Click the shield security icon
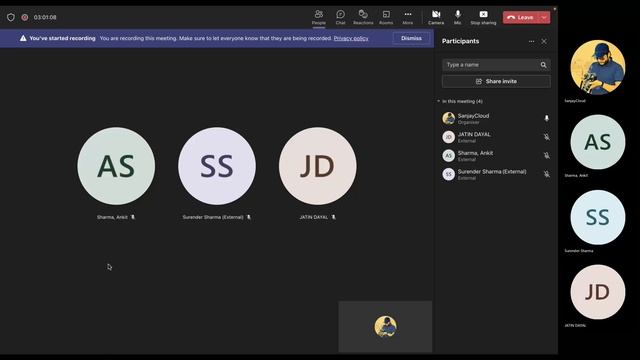 (11, 17)
